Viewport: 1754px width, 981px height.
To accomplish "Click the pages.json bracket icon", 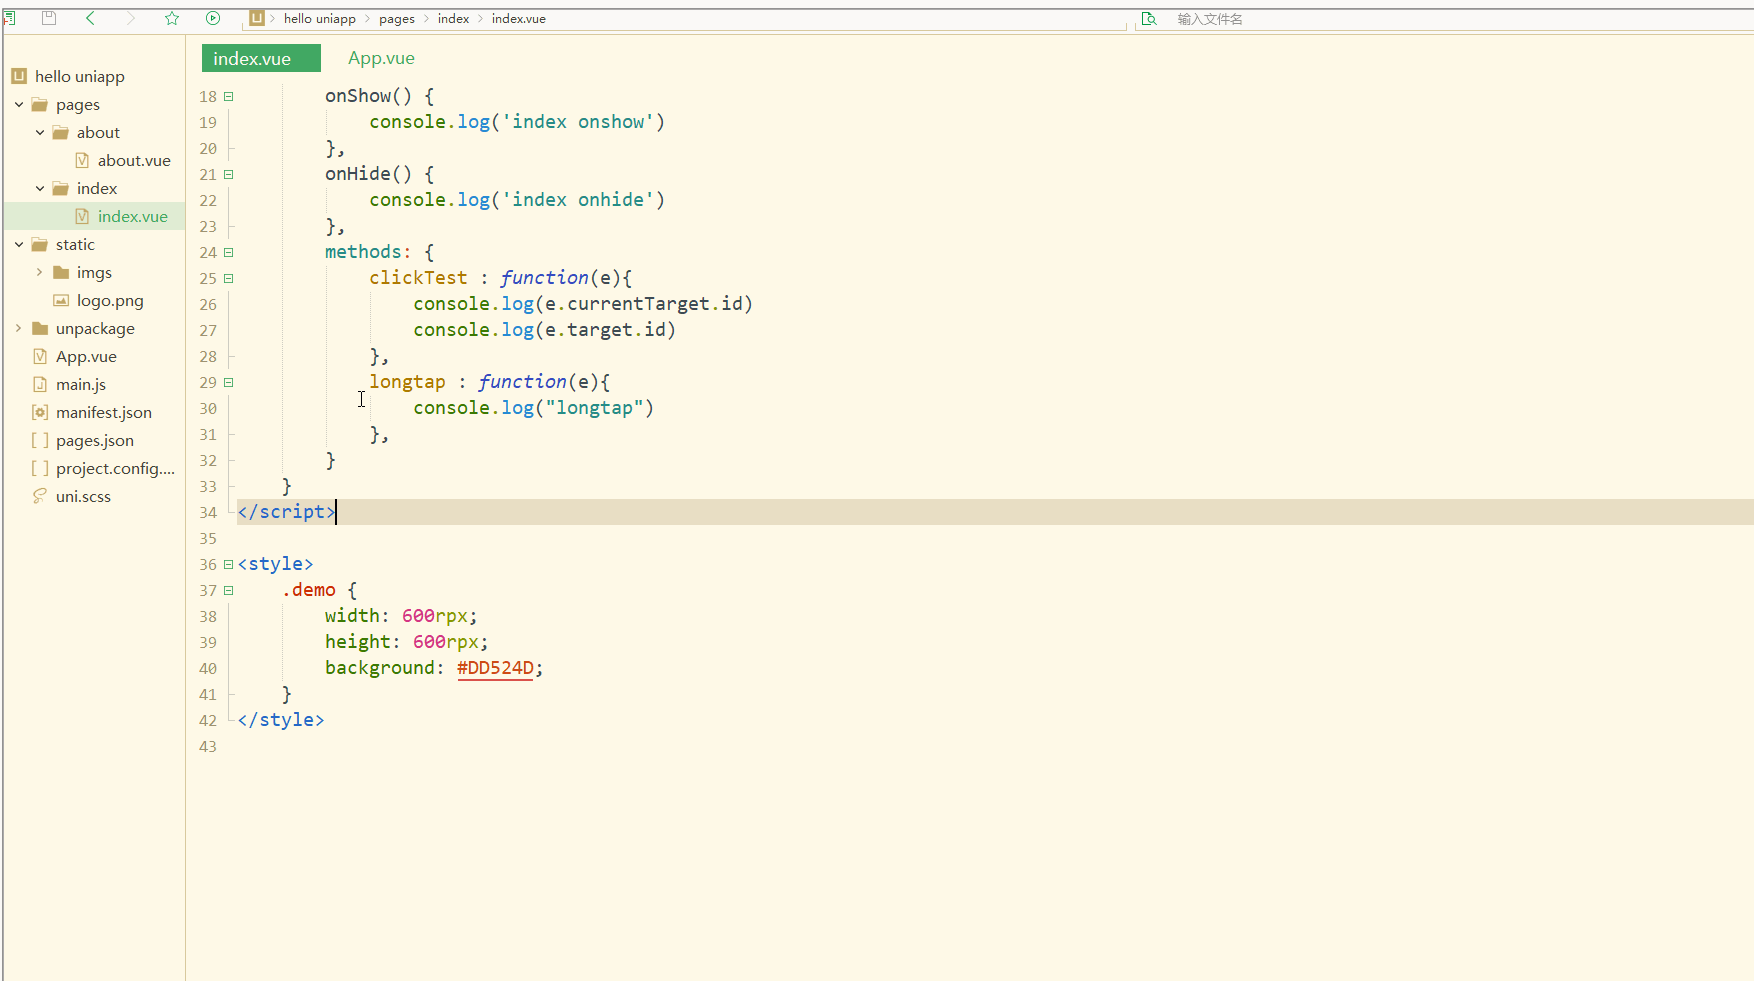I will click(x=40, y=440).
